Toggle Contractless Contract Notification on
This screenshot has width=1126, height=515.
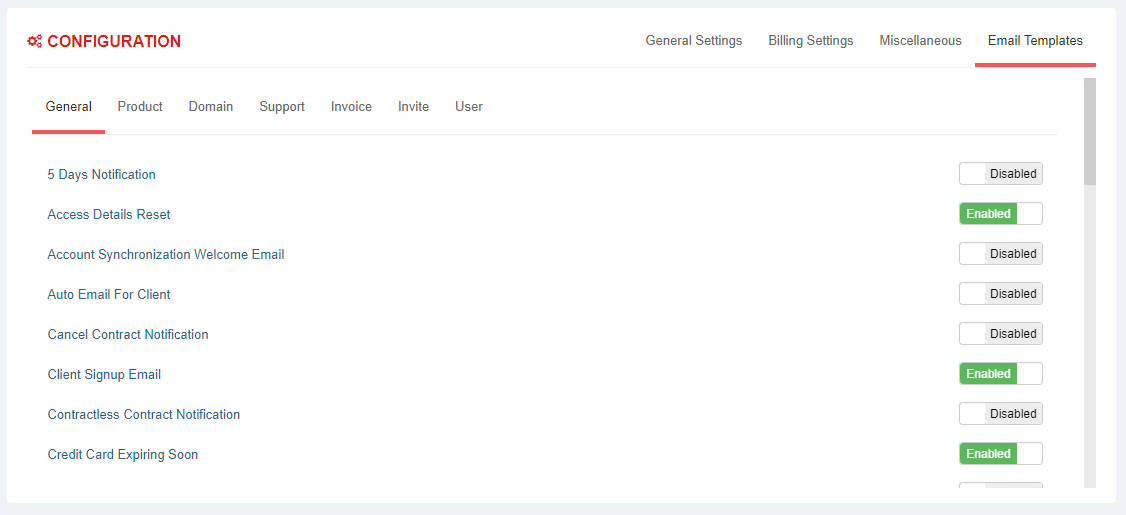[x=1001, y=414]
